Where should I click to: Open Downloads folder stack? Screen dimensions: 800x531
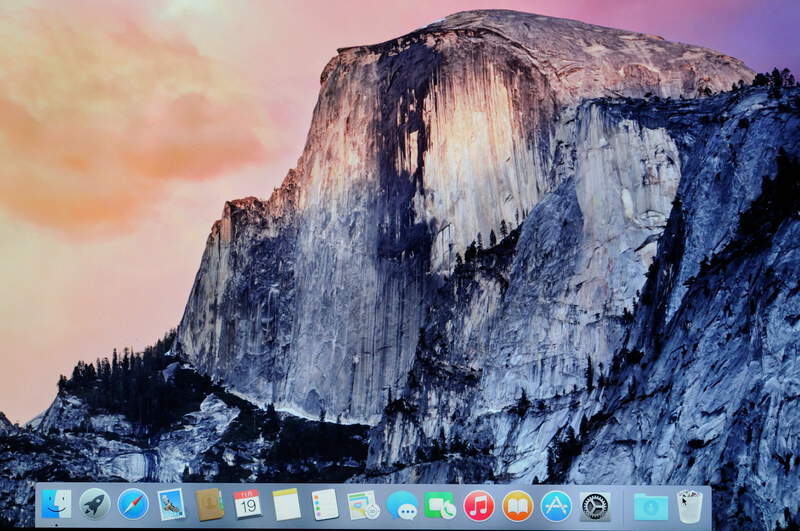tap(651, 507)
